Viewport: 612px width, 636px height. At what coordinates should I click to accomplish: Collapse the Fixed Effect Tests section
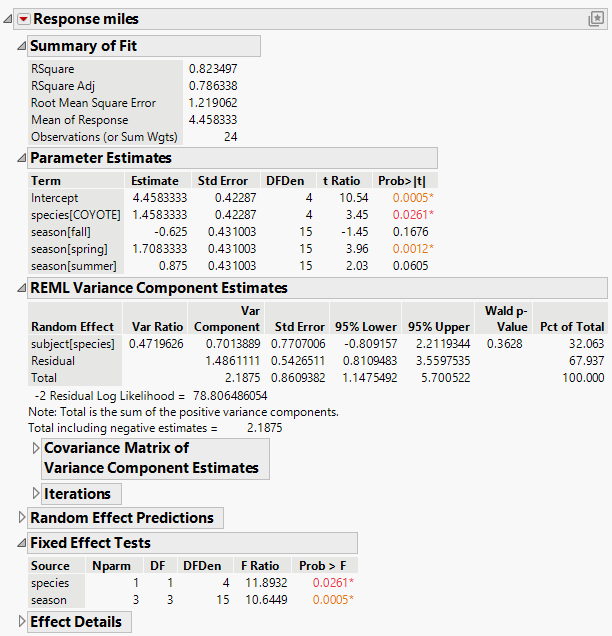(x=22, y=543)
